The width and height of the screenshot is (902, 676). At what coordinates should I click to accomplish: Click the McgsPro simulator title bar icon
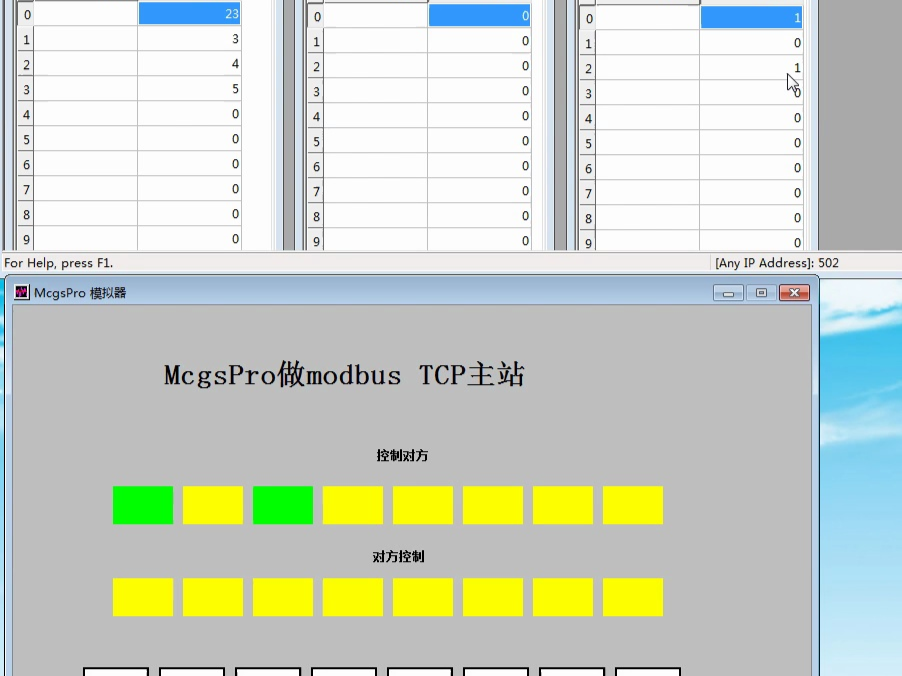click(x=21, y=292)
